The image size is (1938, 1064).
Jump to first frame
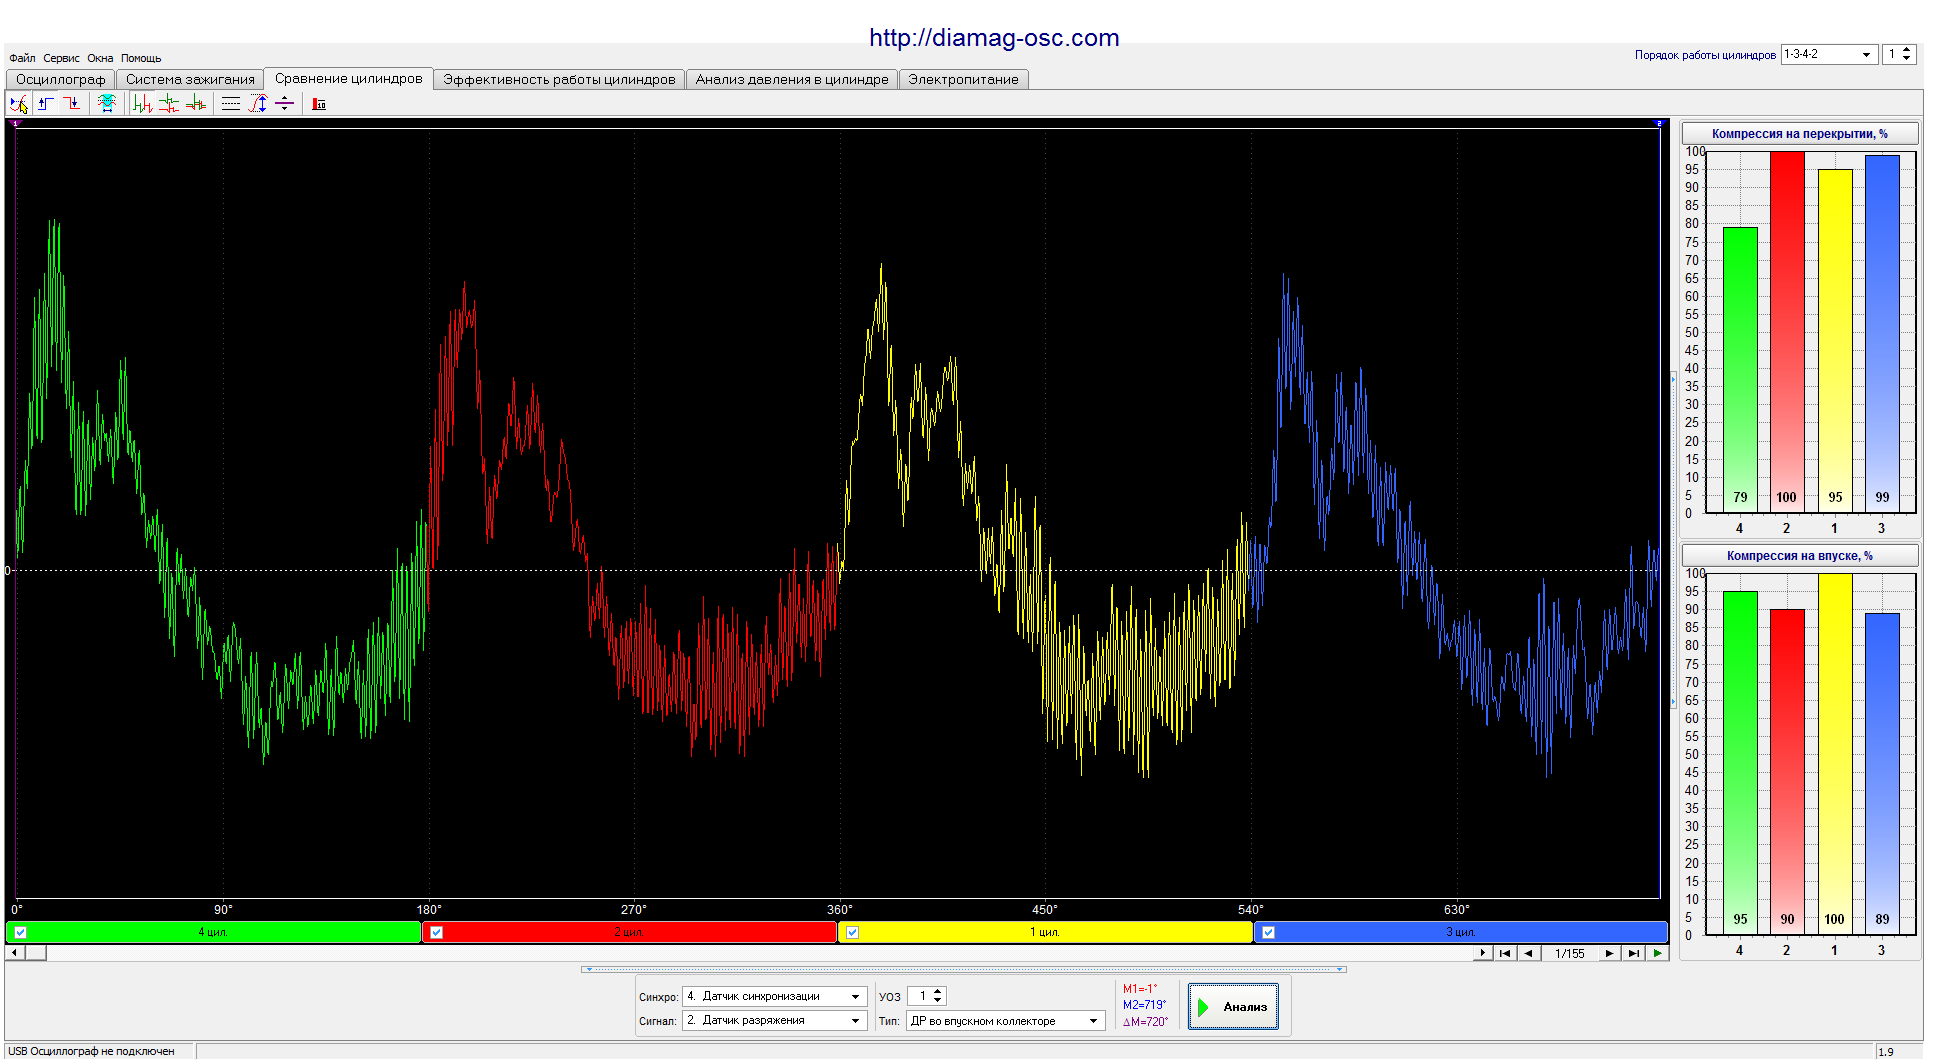(1505, 953)
